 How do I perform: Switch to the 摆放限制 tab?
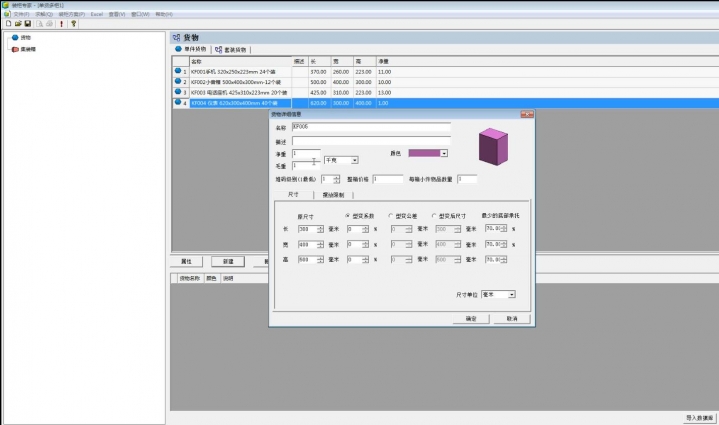coord(335,194)
